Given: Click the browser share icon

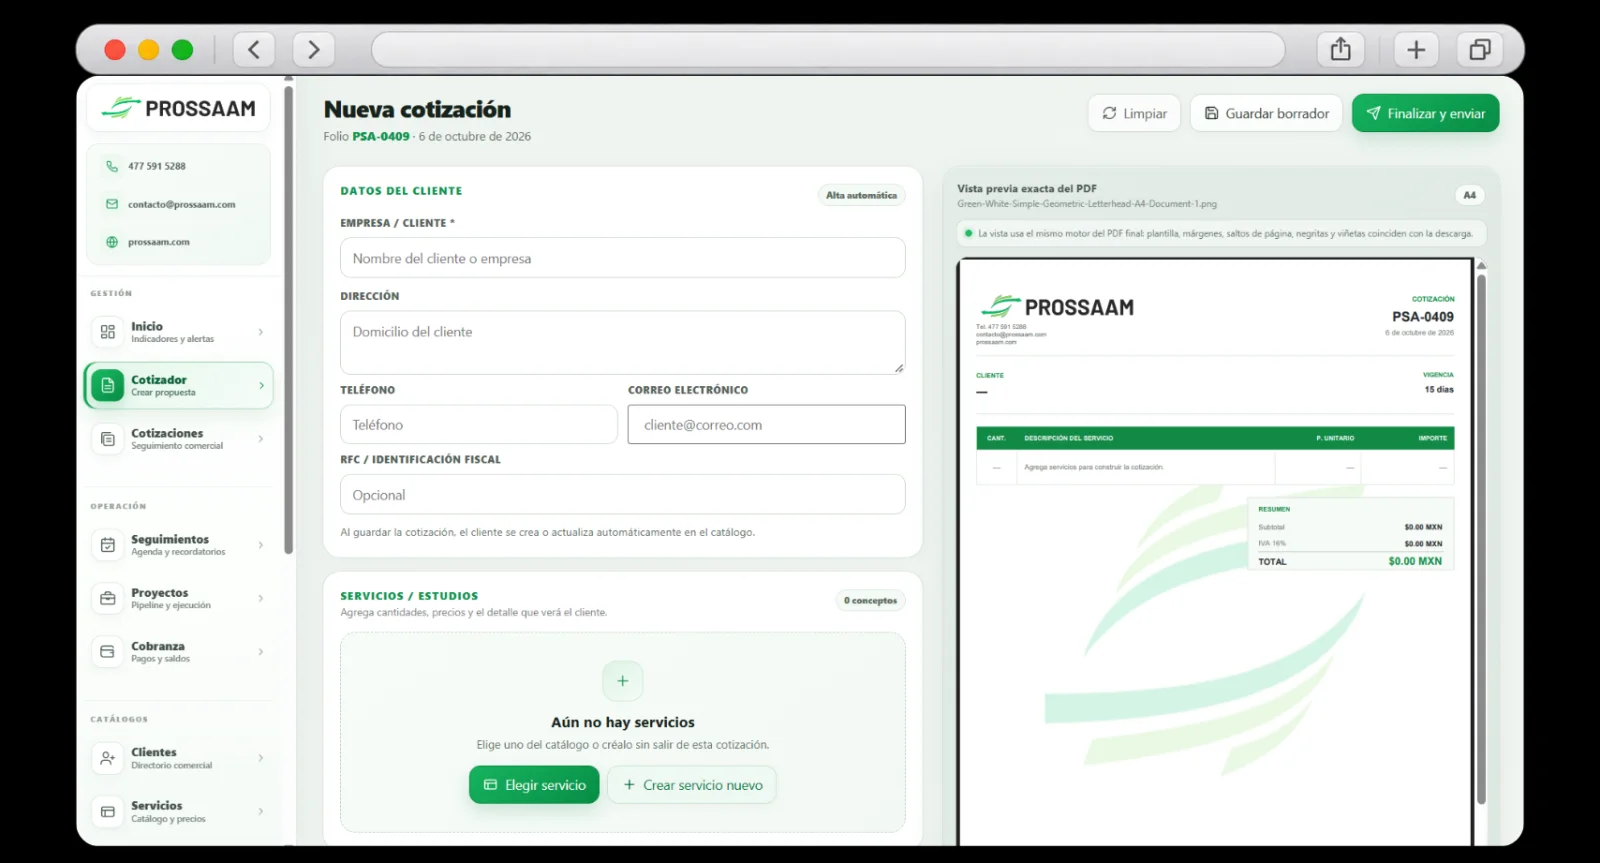Looking at the screenshot, I should (1341, 49).
